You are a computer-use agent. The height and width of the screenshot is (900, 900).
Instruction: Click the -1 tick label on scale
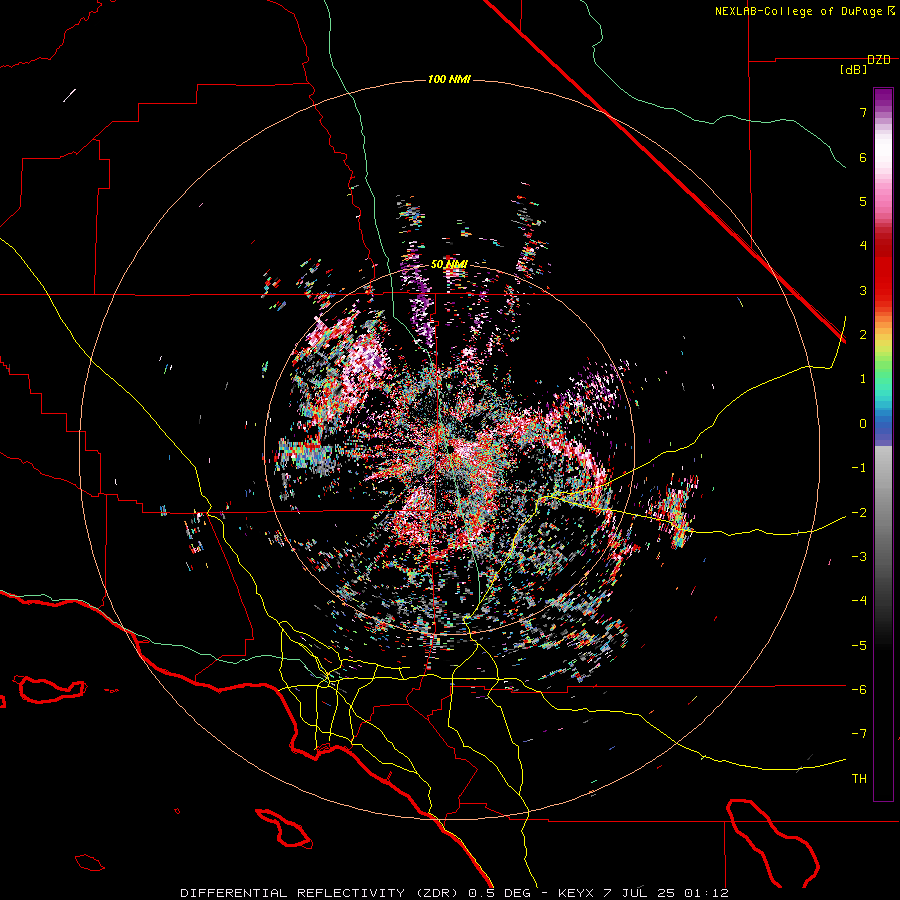[859, 468]
